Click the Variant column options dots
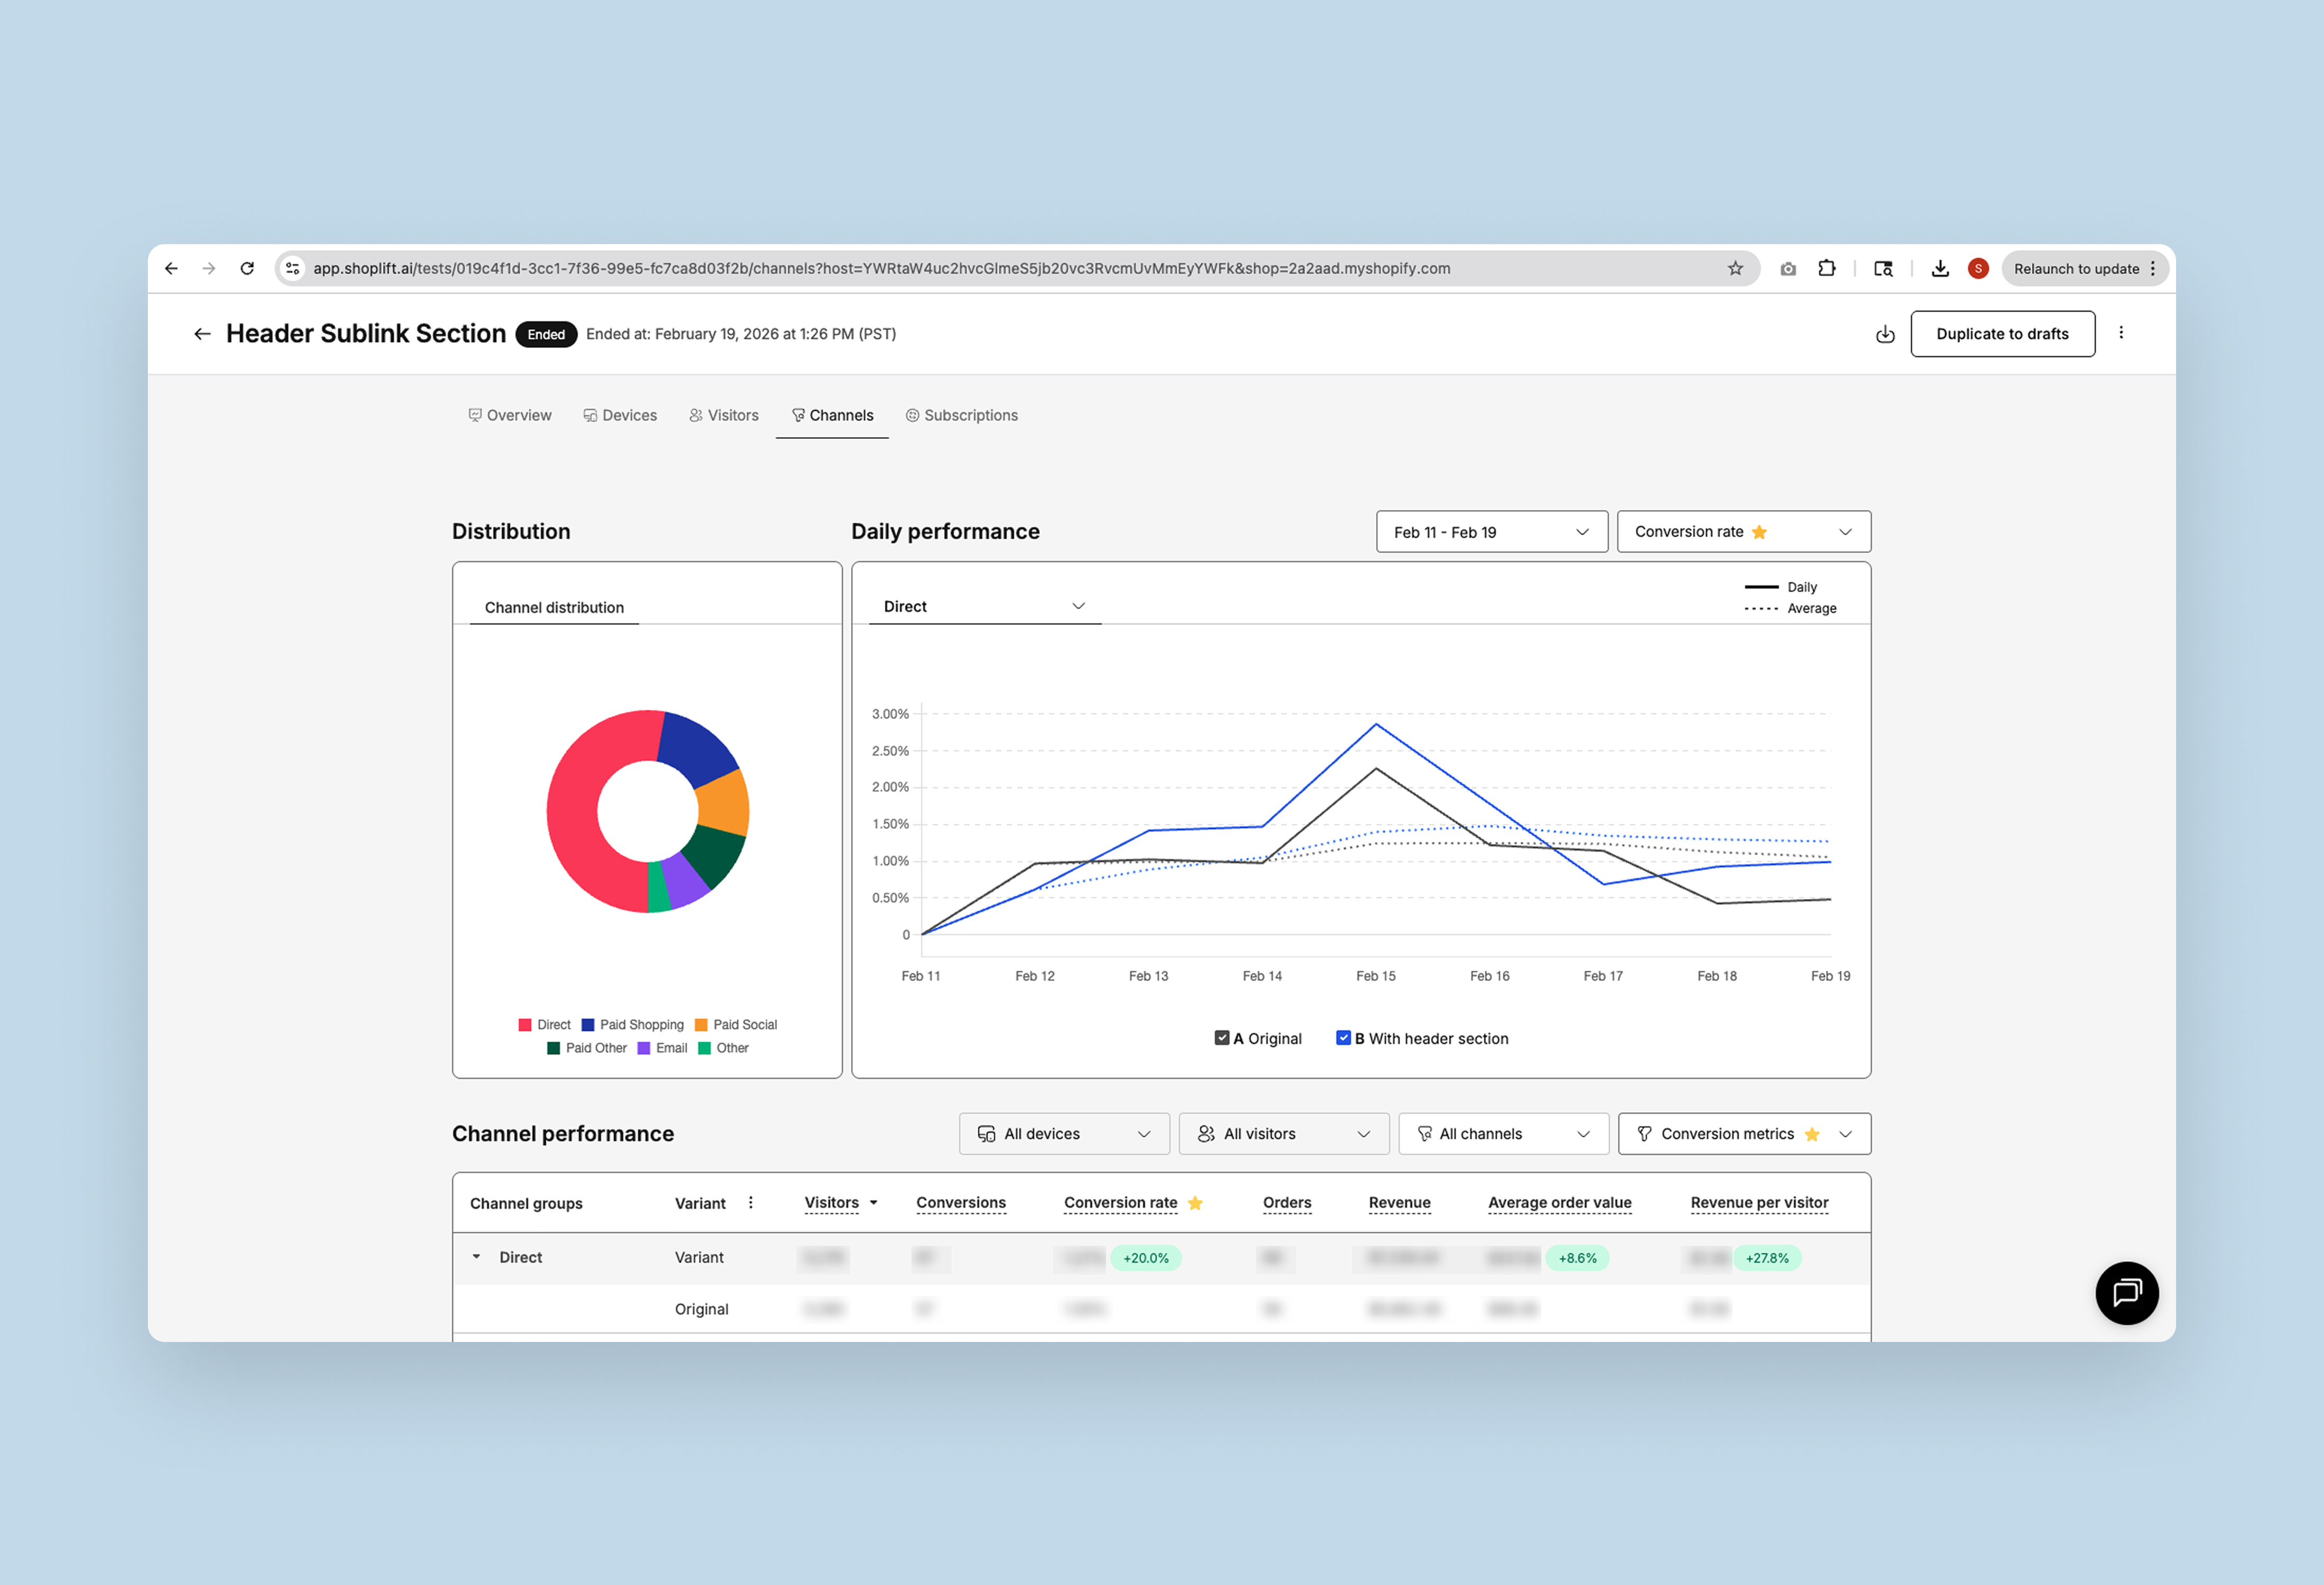The width and height of the screenshot is (2324, 1585). click(751, 1203)
